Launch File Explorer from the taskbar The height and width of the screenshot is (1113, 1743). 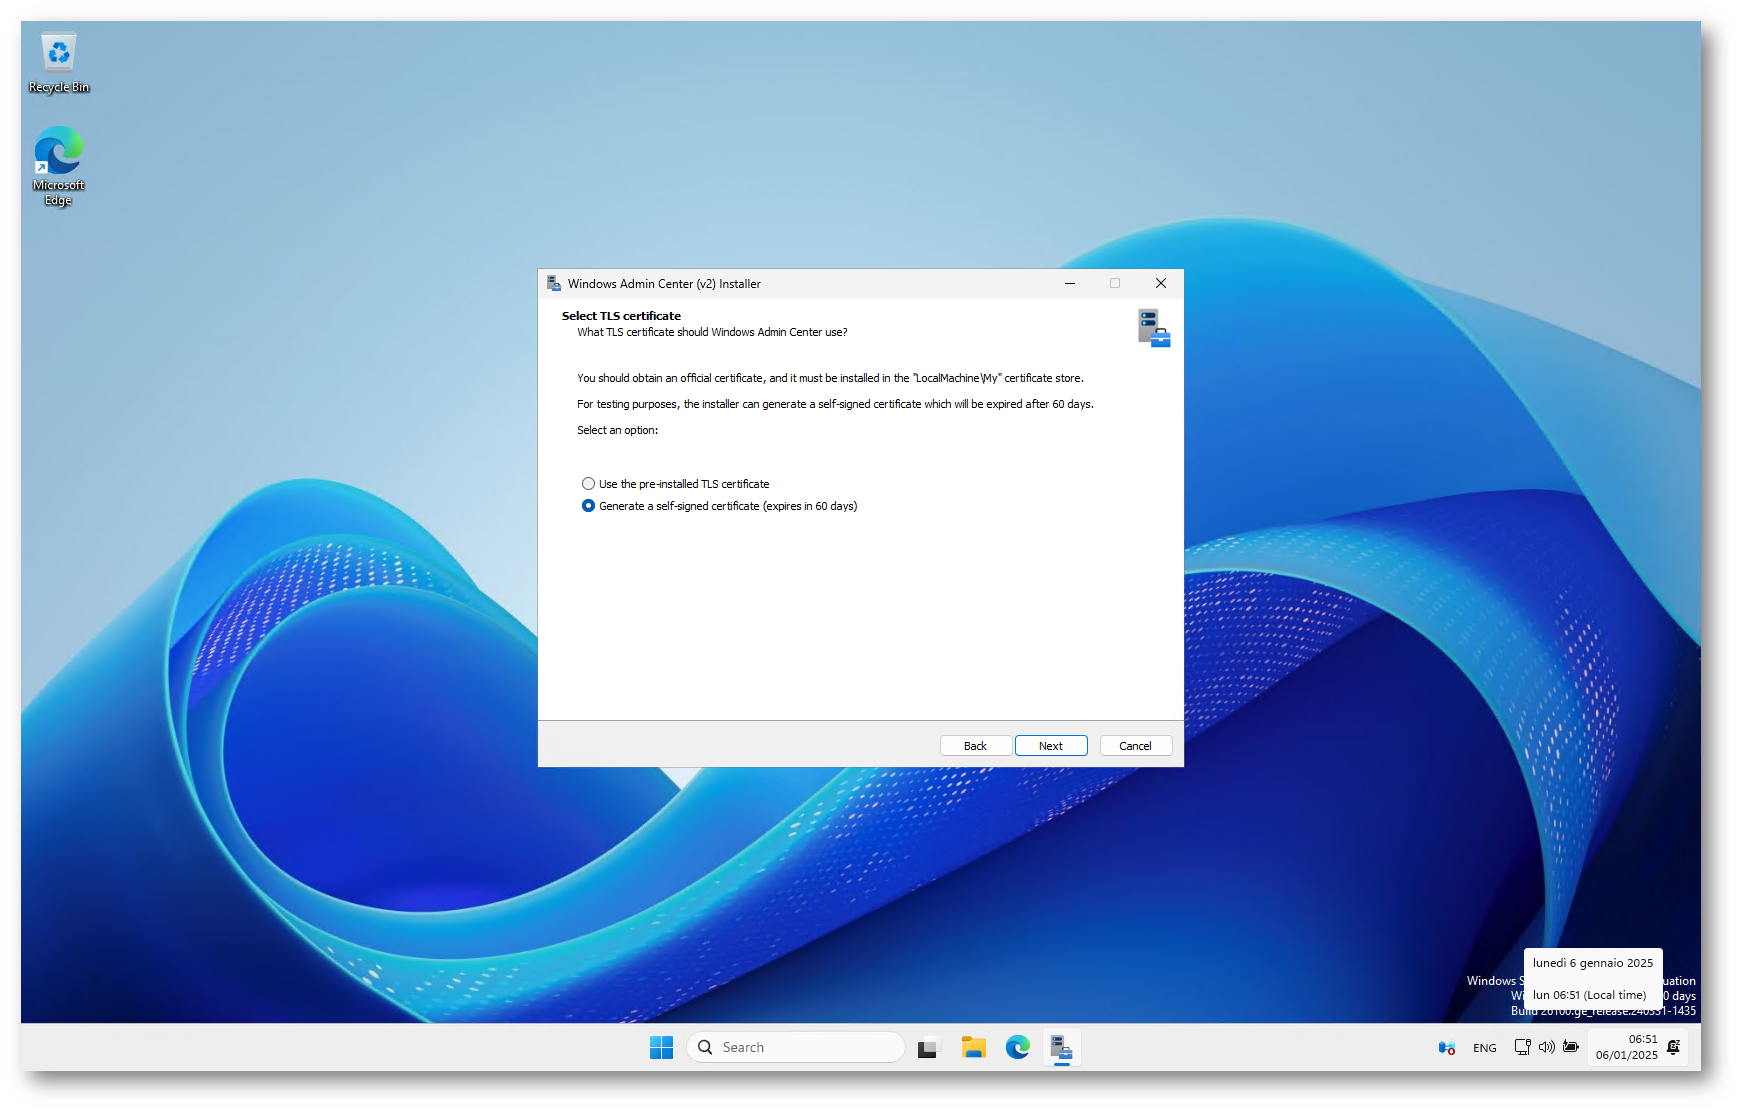point(974,1048)
